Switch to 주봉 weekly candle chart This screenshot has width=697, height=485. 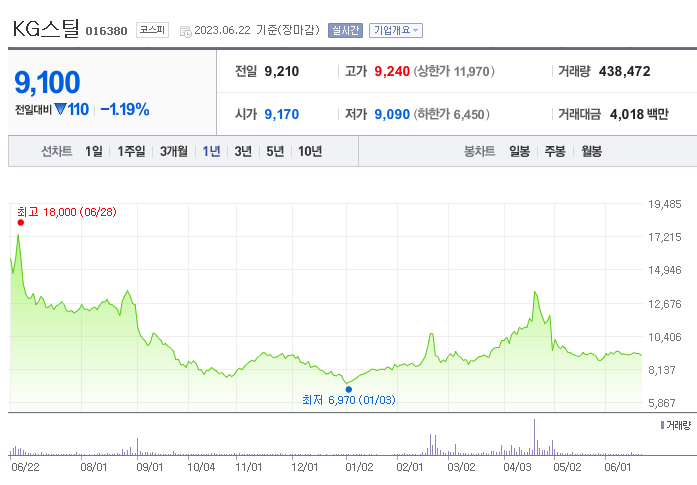point(555,151)
